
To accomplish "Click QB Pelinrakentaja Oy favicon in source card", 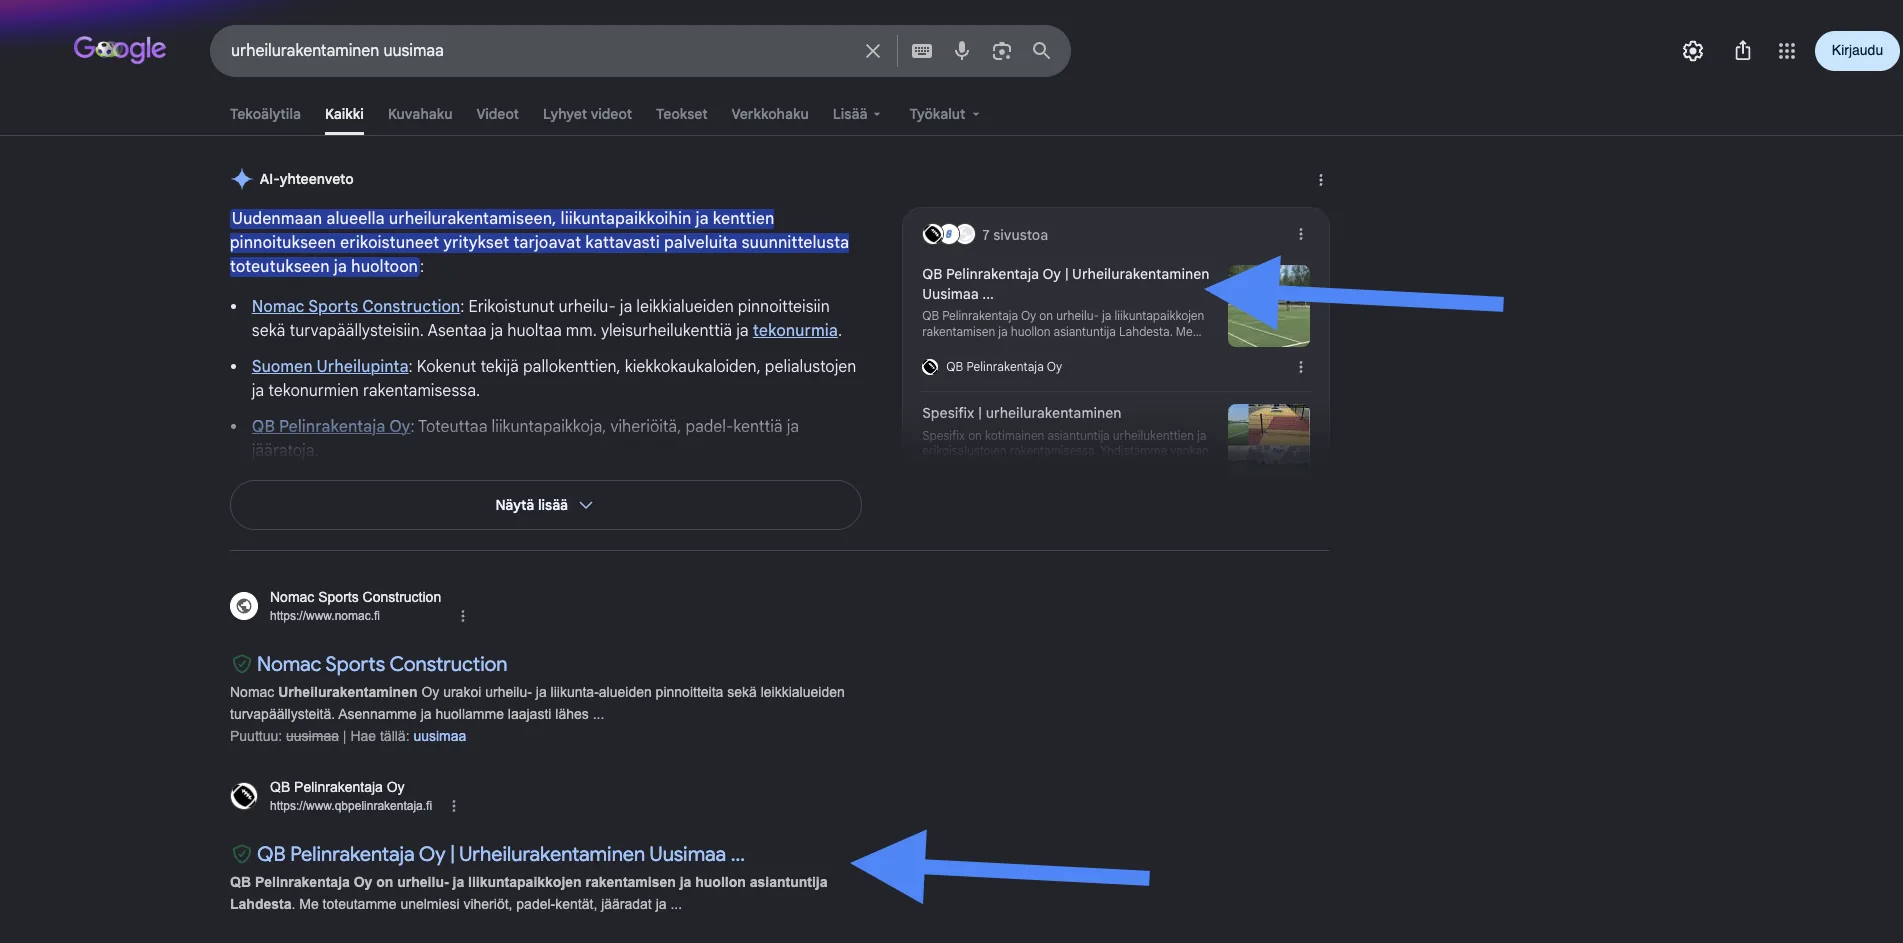I will point(930,367).
